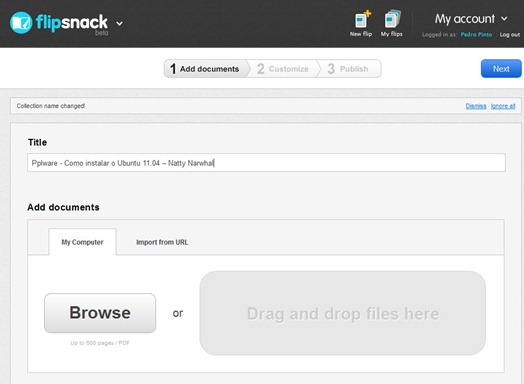Click the 'Up to 500 pages / PDF' note
The image size is (524, 384).
point(100,343)
